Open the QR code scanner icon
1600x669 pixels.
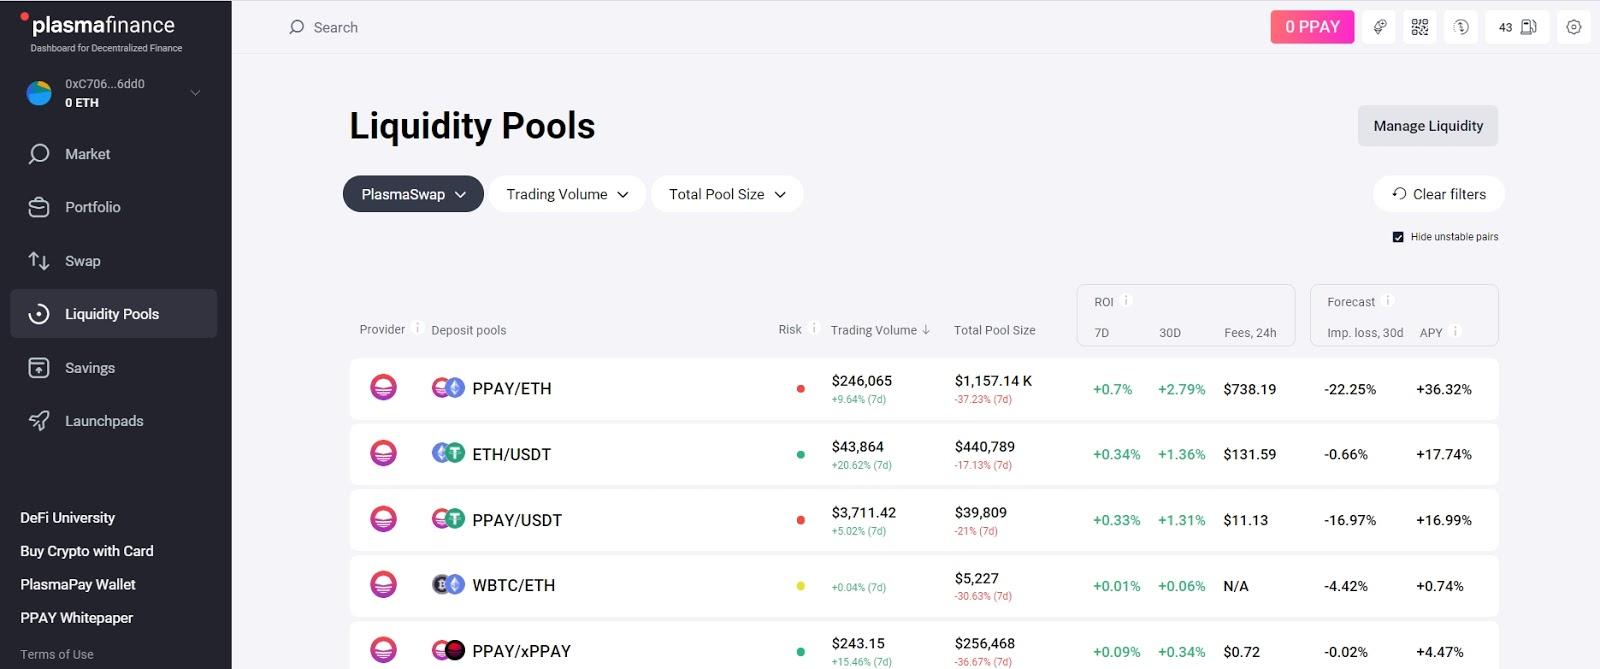pyautogui.click(x=1419, y=27)
